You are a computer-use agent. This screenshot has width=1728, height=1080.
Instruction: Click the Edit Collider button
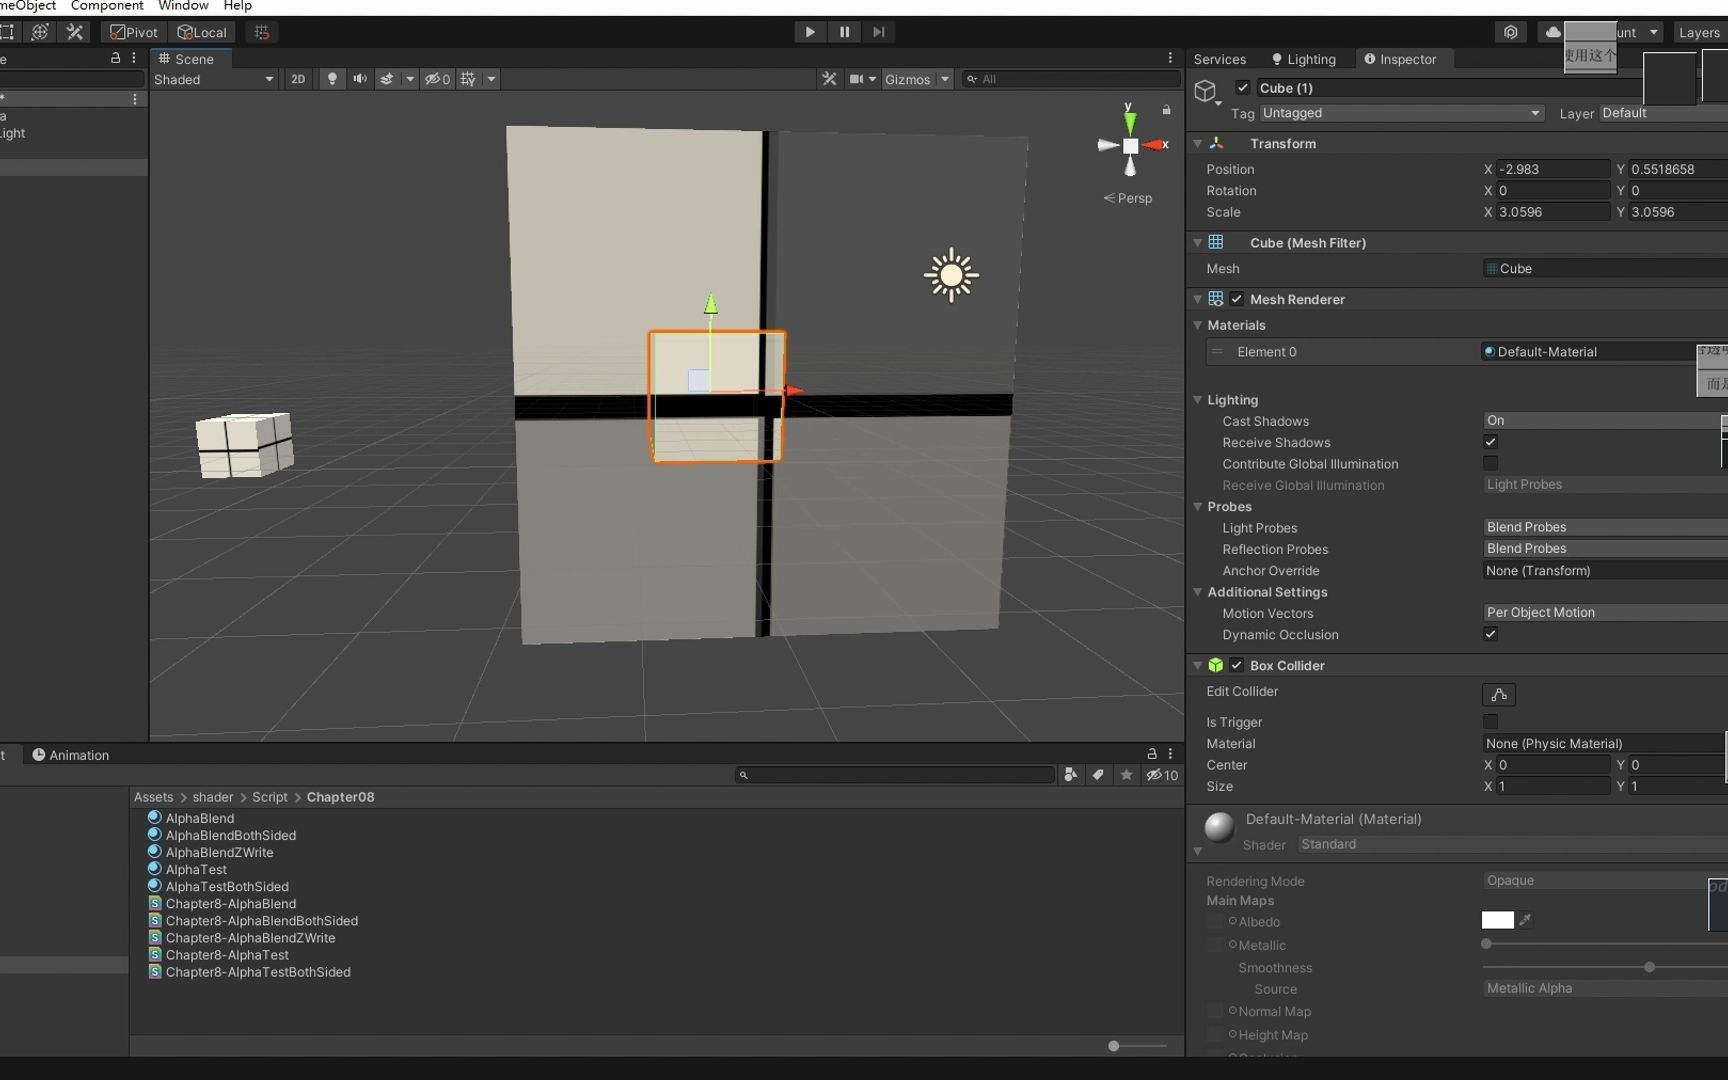(x=1498, y=694)
